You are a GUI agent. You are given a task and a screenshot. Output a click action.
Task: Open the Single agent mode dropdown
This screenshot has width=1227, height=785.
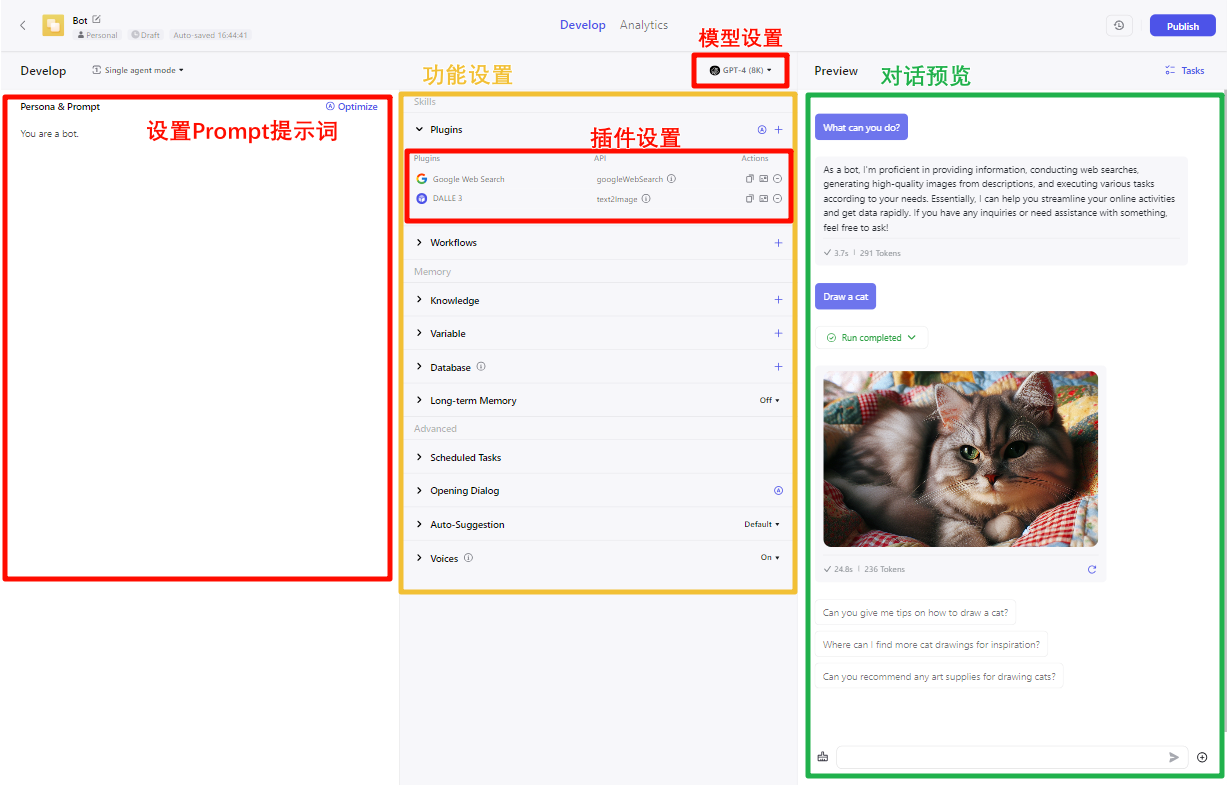coord(138,70)
